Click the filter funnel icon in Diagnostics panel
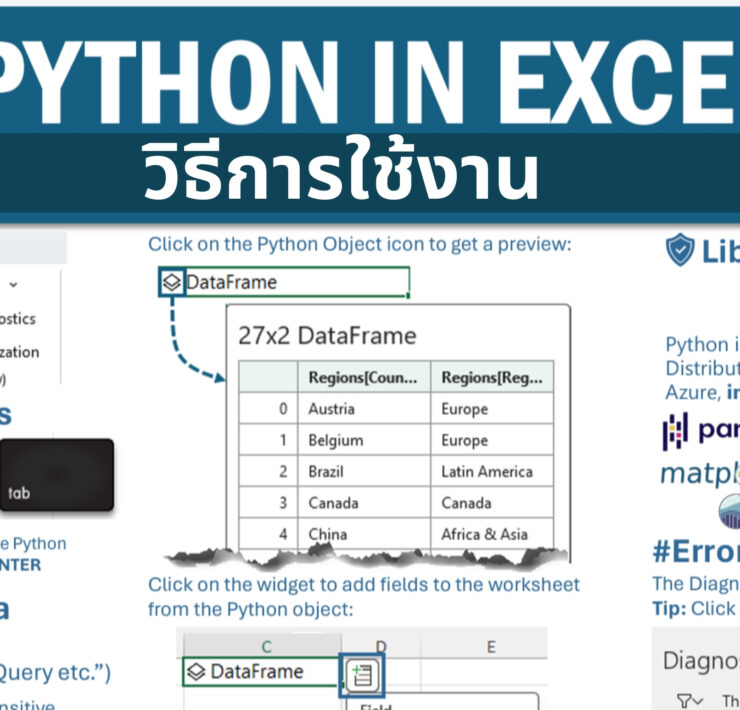This screenshot has height=710, width=740. [x=684, y=699]
